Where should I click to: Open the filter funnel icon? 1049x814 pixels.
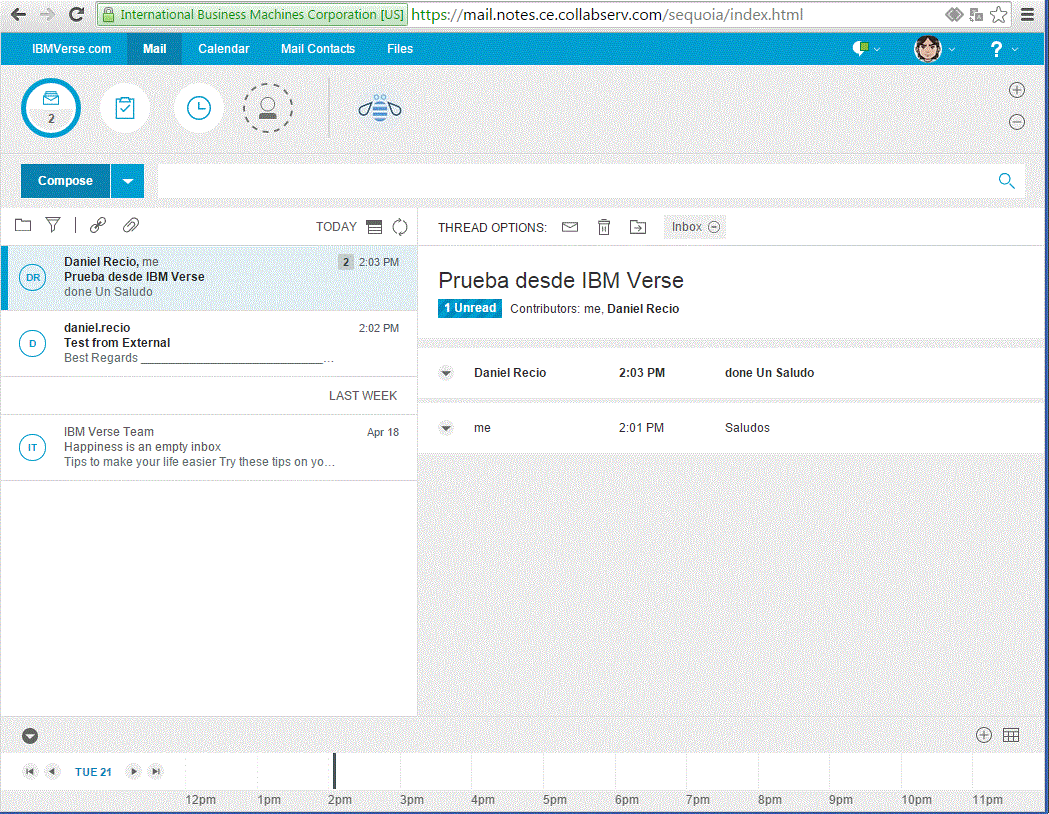tap(53, 225)
